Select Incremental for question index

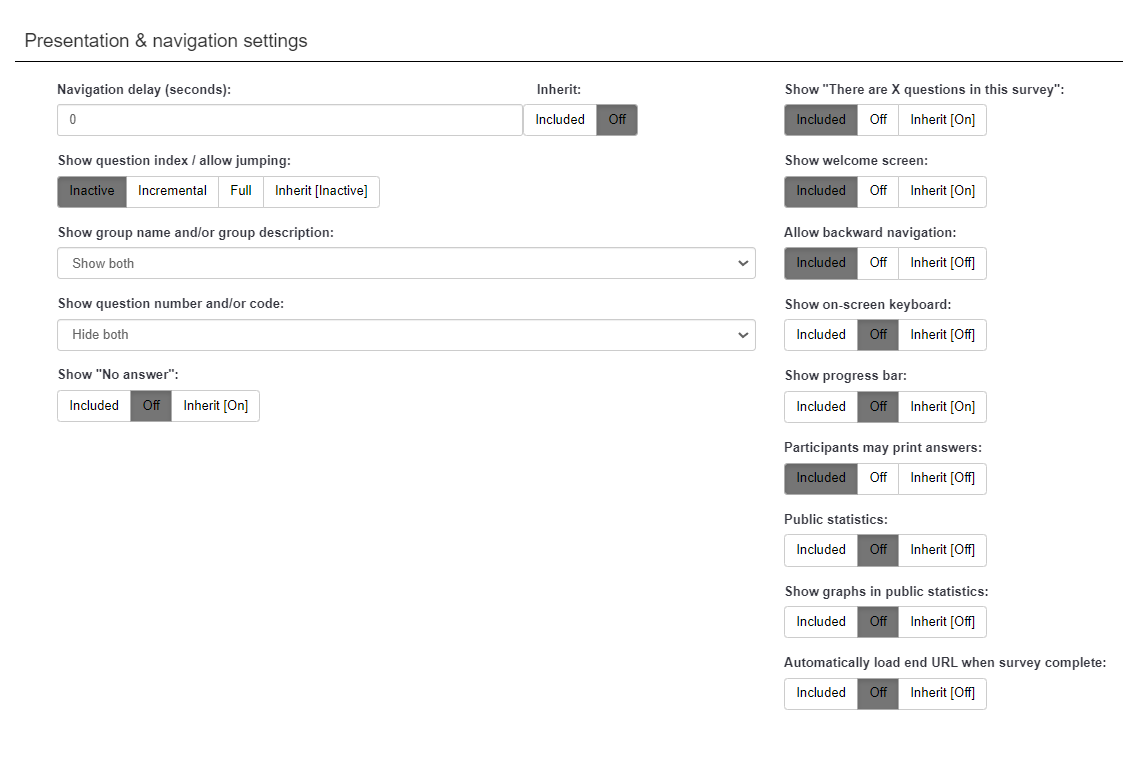(172, 191)
